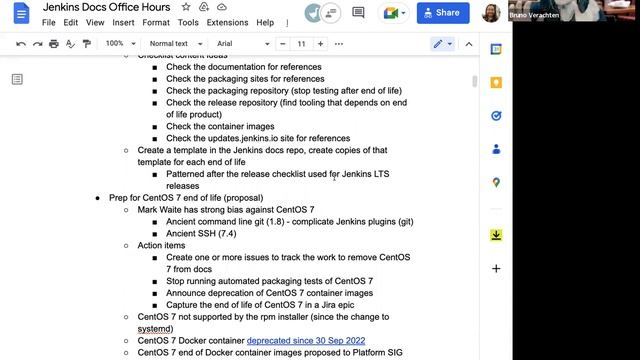Click the underlined word 'systemd'
This screenshot has height=360, width=640.
coord(153,329)
